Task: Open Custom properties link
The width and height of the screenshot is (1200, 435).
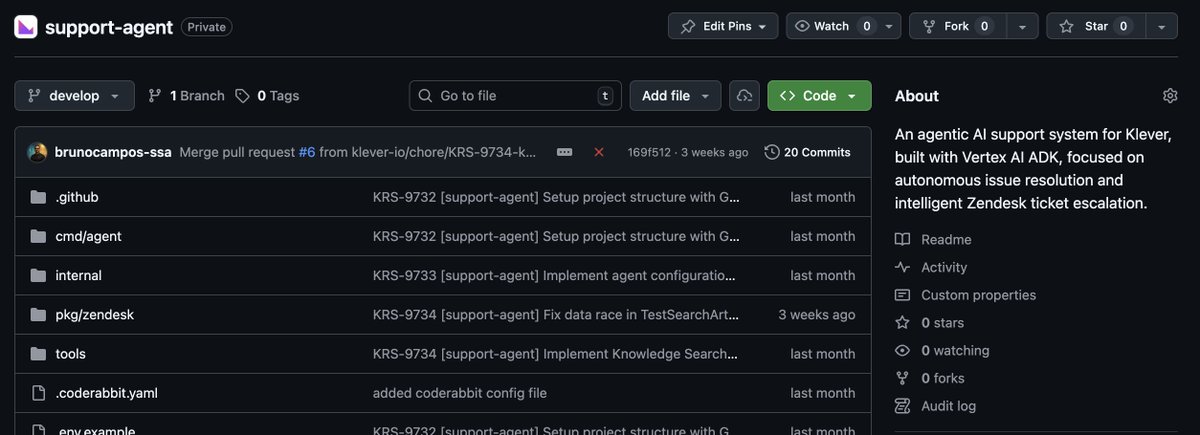Action: point(978,295)
